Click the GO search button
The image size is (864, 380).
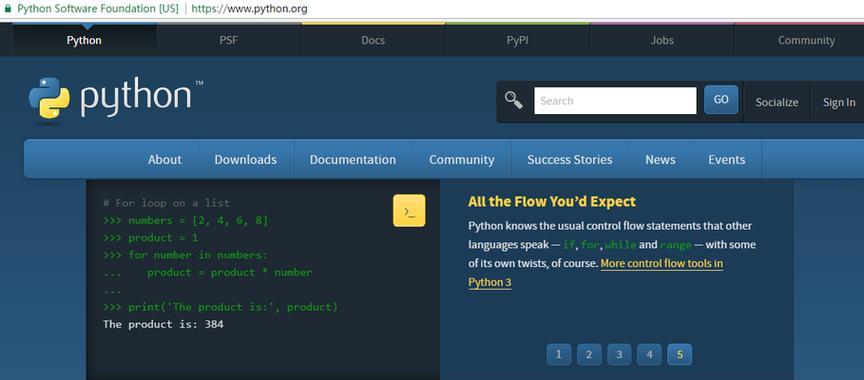(721, 100)
